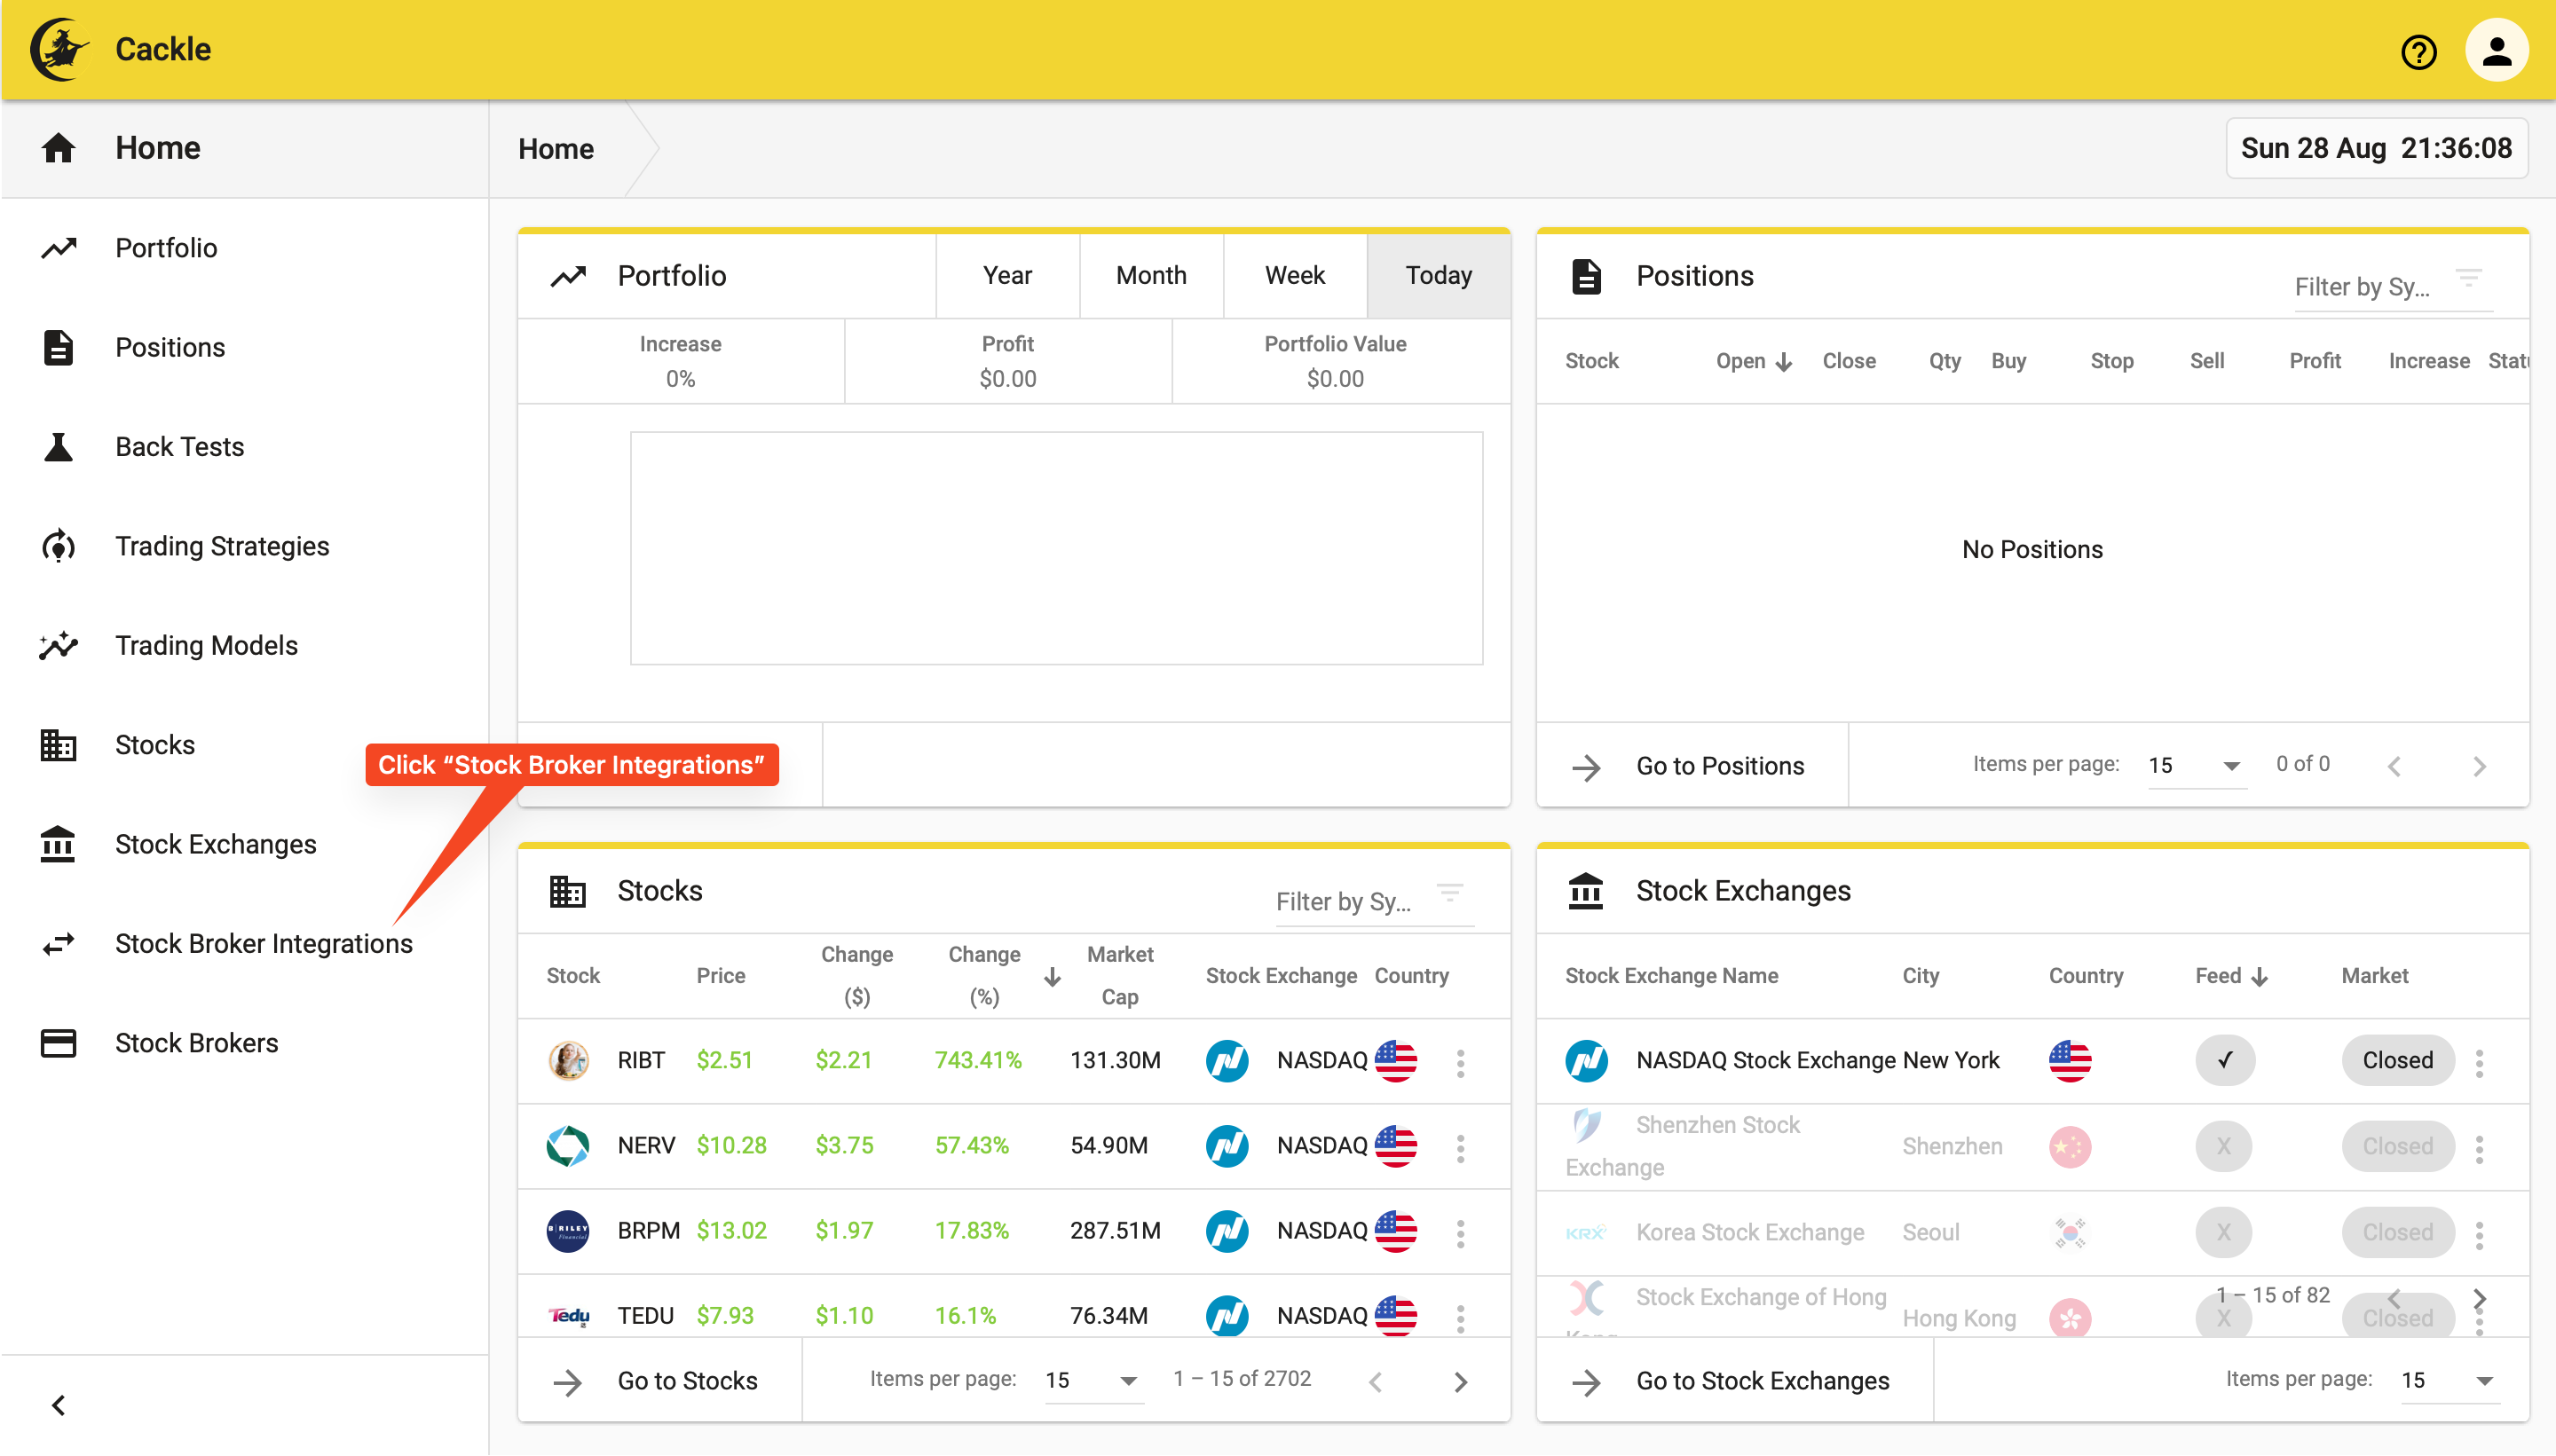The height and width of the screenshot is (1456, 2556).
Task: Sort Stock Exchanges by Feed column
Action: point(2230,975)
